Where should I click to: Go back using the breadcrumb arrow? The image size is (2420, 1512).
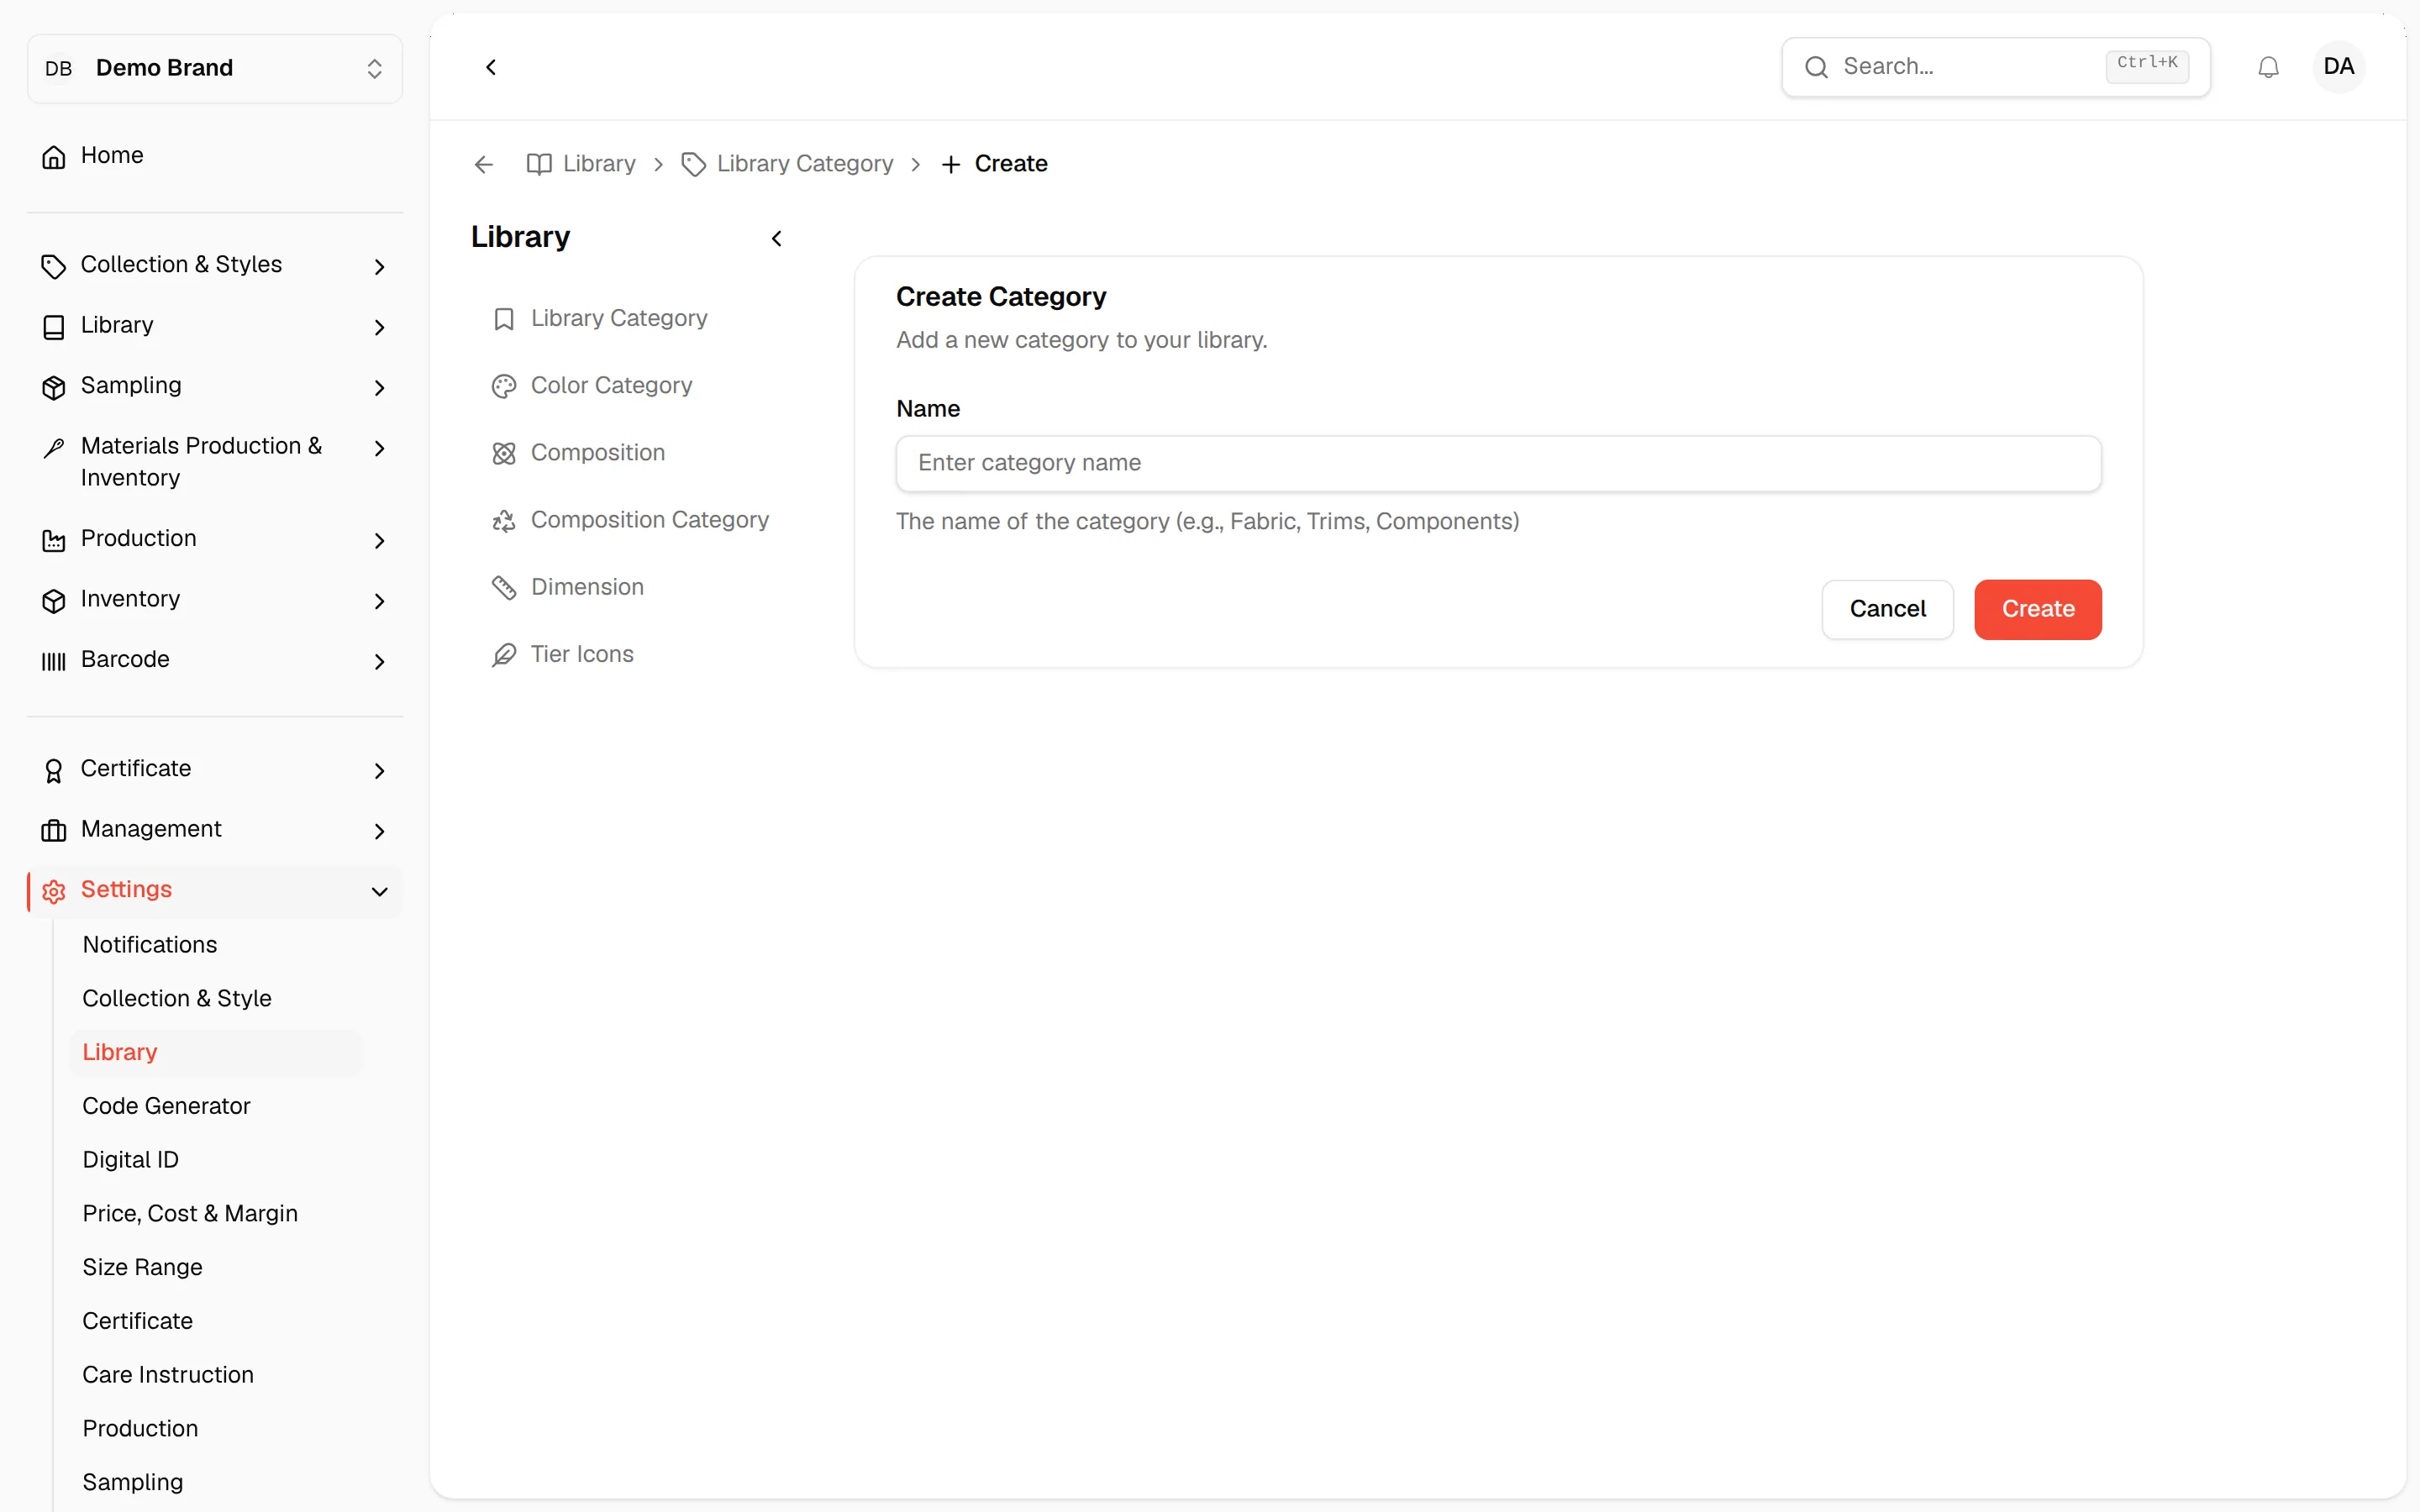pos(484,164)
